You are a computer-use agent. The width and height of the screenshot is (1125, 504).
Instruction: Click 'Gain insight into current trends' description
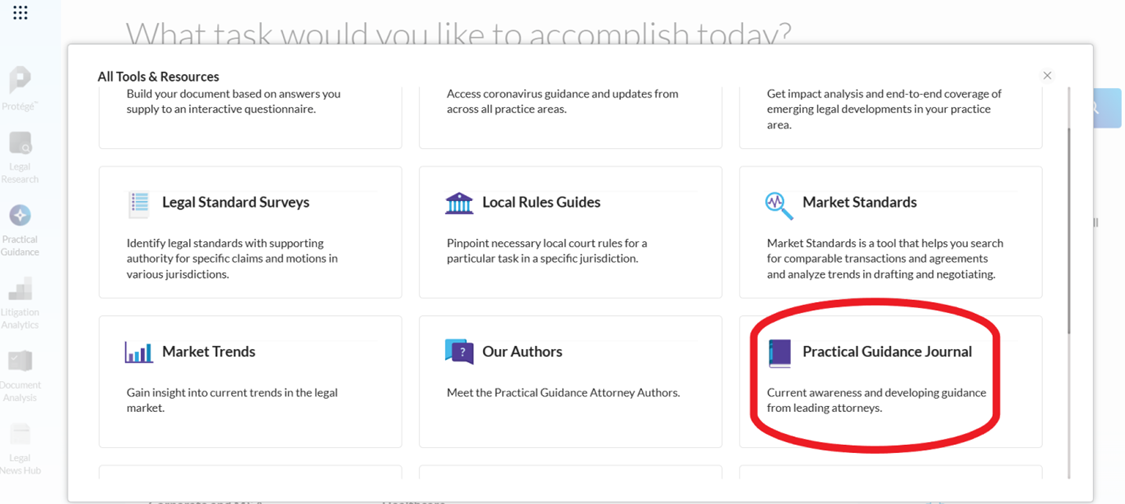tap(232, 401)
